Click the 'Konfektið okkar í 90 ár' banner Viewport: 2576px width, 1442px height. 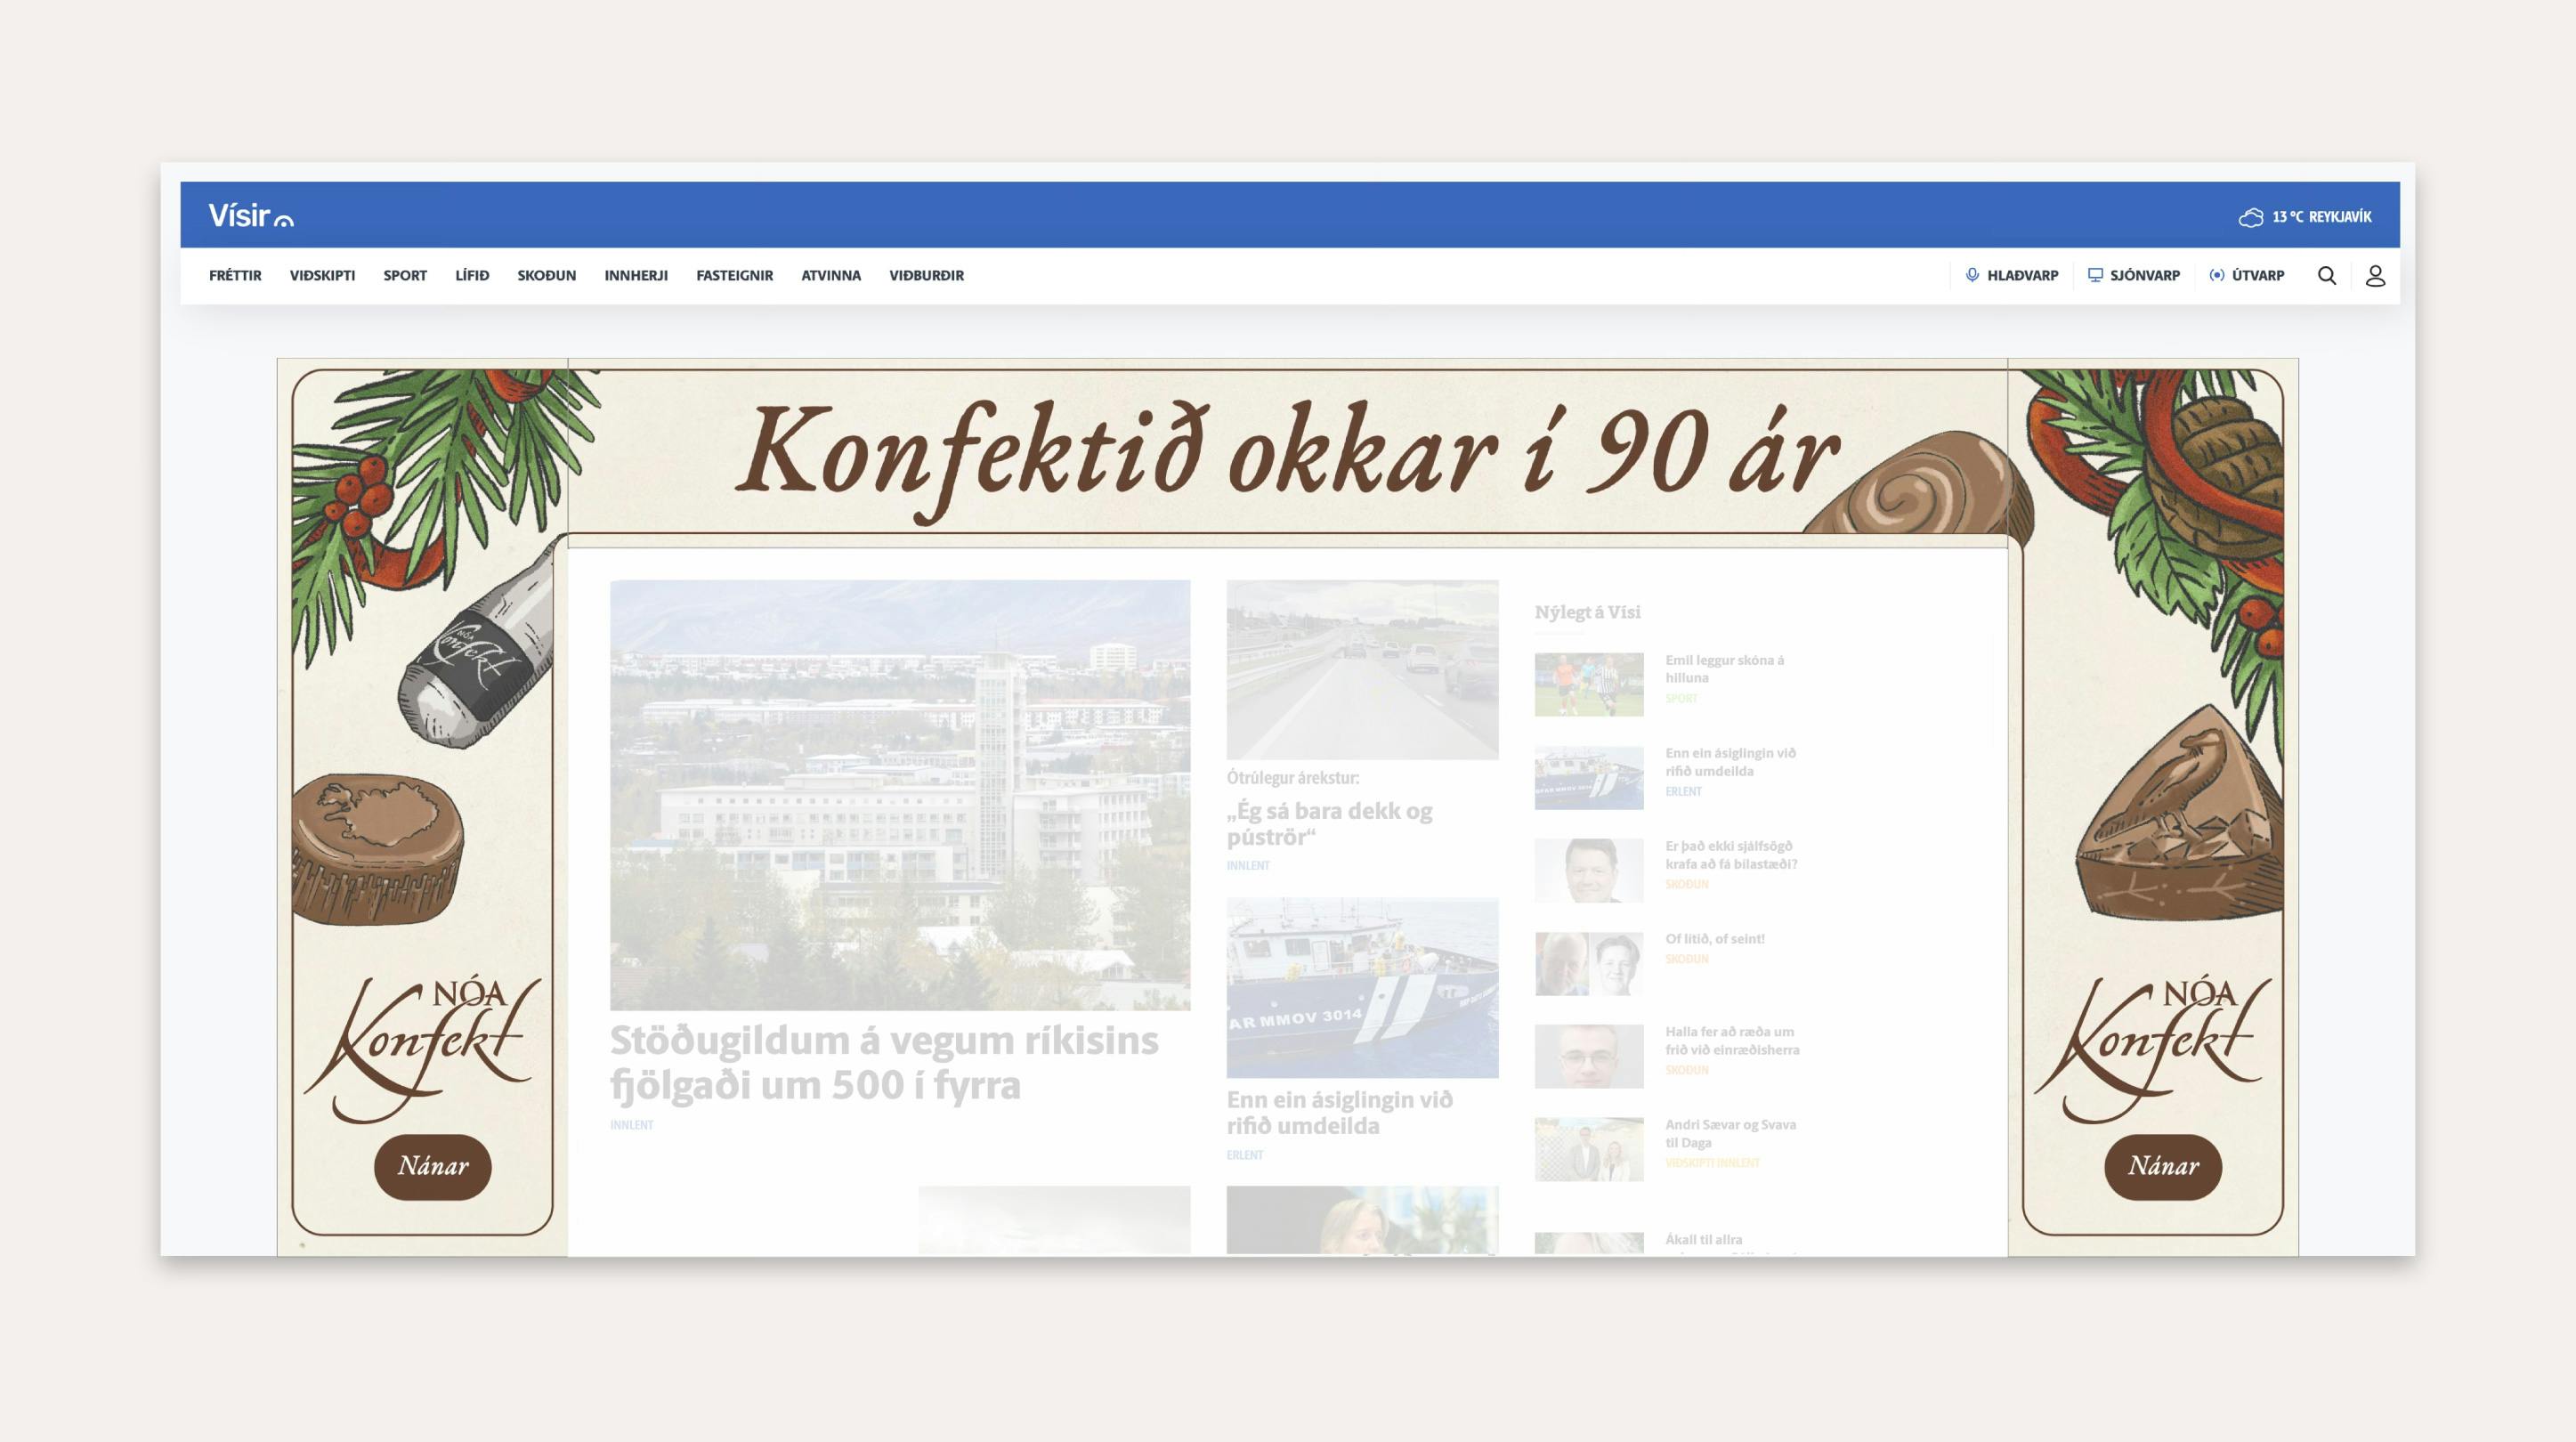(x=1286, y=453)
